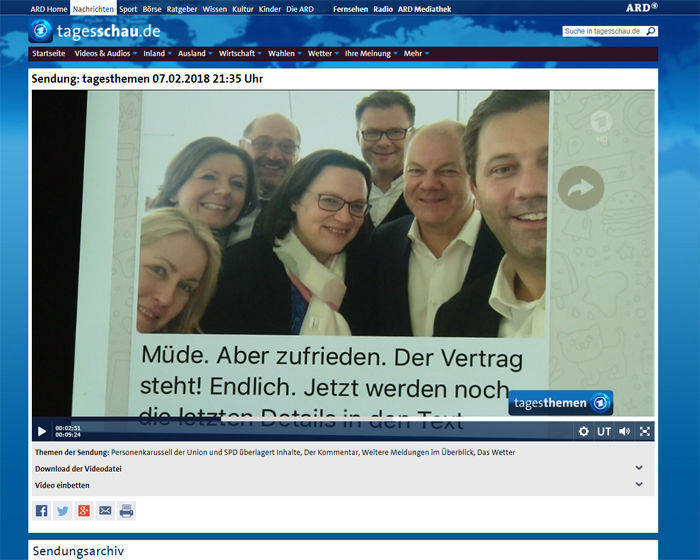Open the 'Inland' dropdown menu
This screenshot has height=560, width=700.
coord(157,53)
